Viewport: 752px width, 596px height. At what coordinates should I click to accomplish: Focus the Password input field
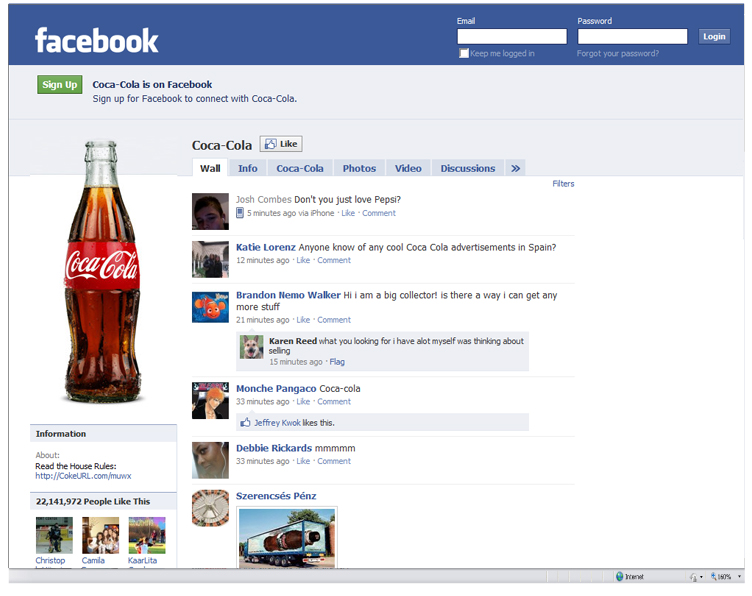pyautogui.click(x=632, y=36)
